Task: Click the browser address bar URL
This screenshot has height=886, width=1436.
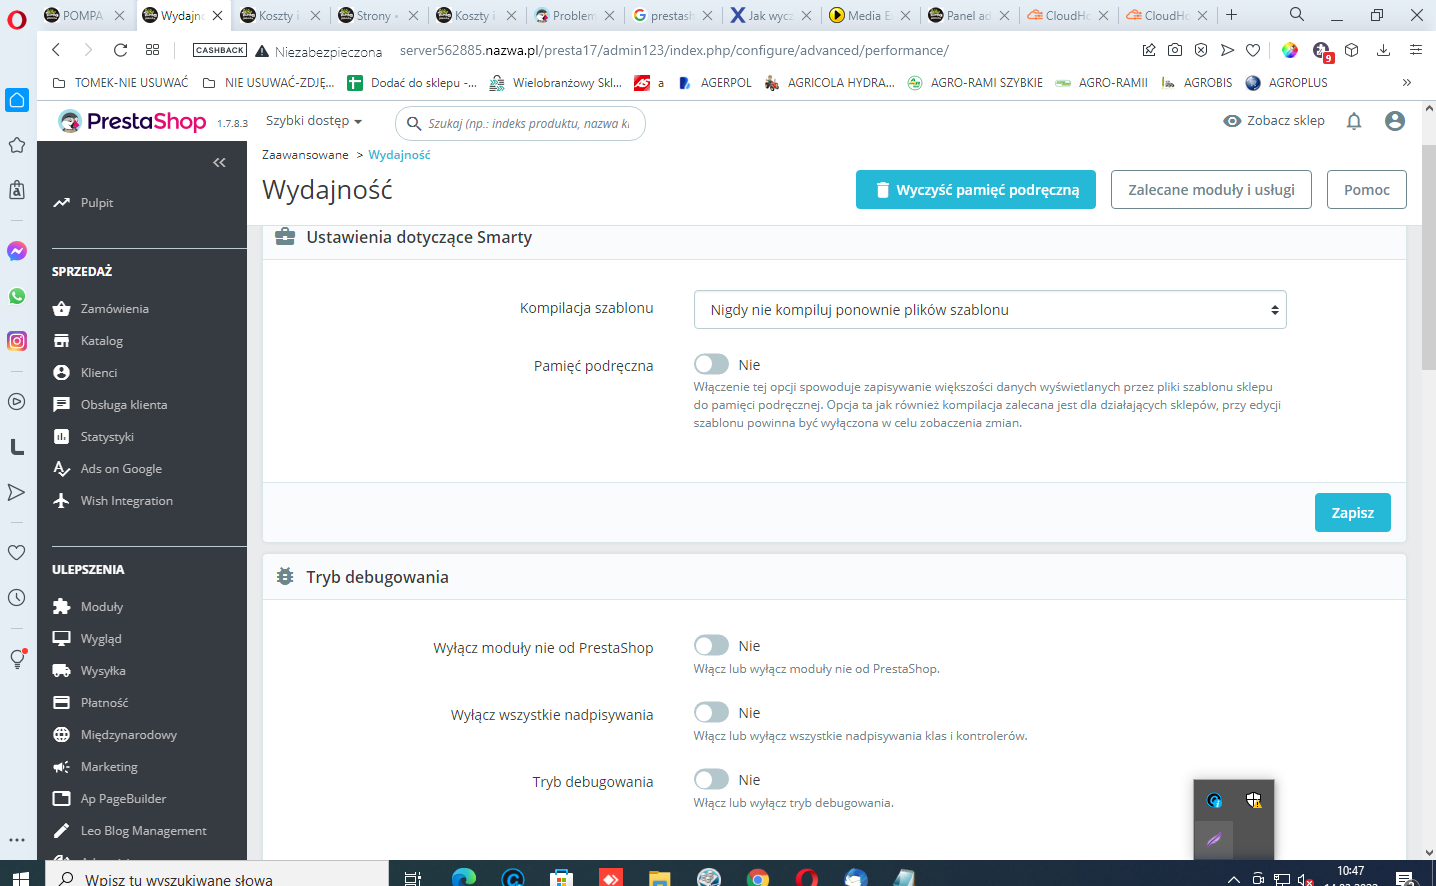Action: pyautogui.click(x=674, y=50)
